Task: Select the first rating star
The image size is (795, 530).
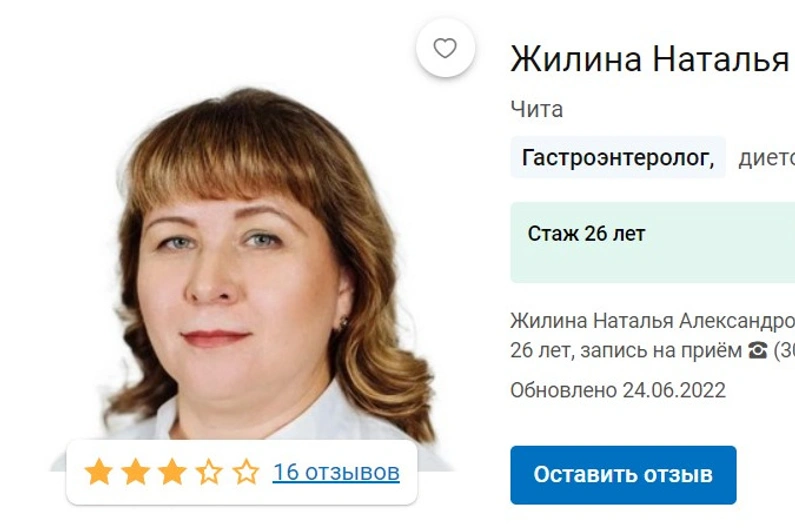Action: [x=99, y=472]
